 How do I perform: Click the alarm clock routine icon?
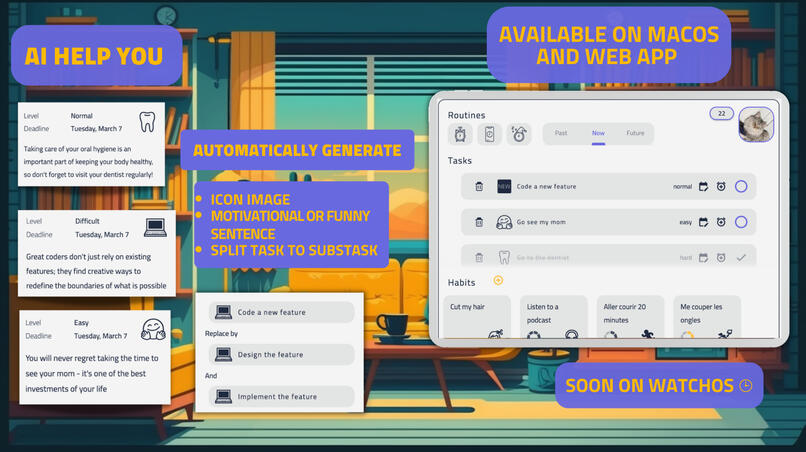pyautogui.click(x=461, y=135)
